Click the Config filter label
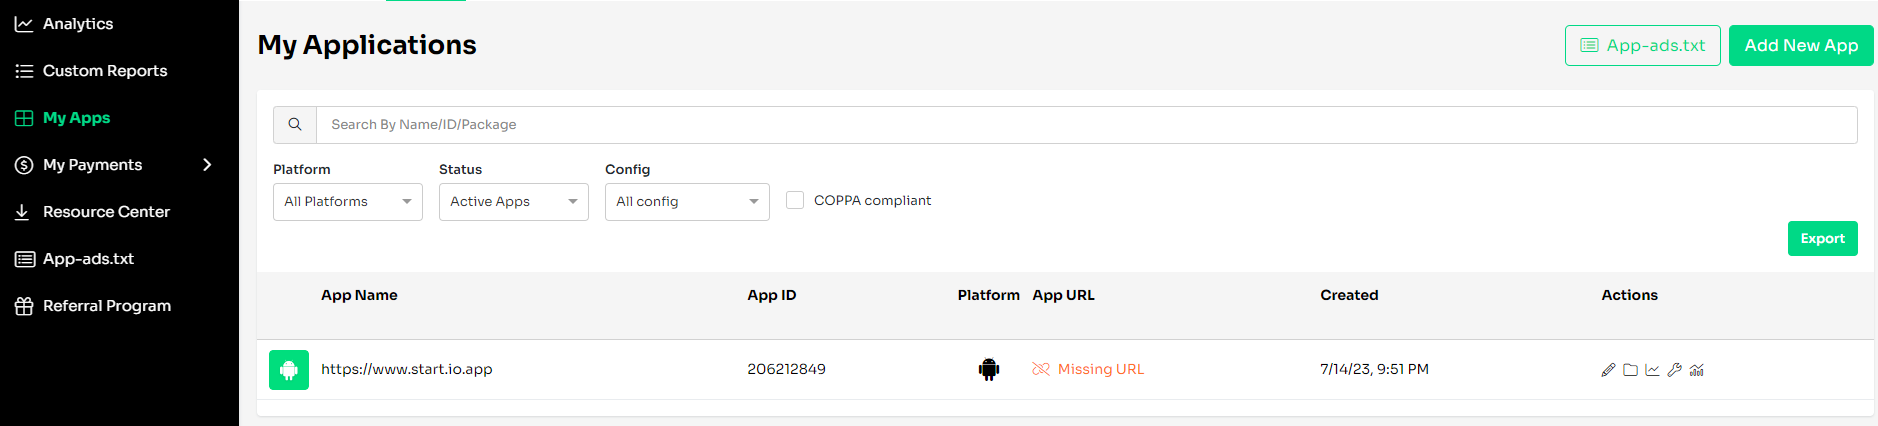This screenshot has height=426, width=1878. point(628,170)
